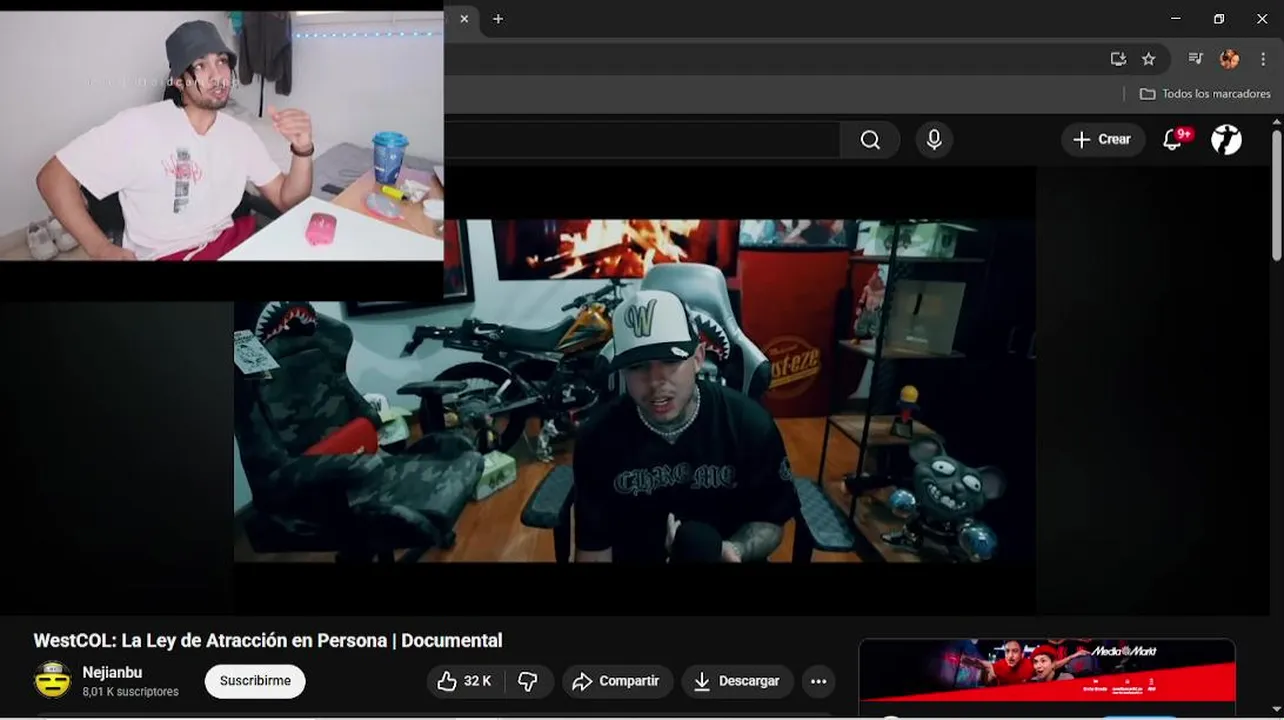Open the media control icon in toolbar
The height and width of the screenshot is (720, 1284).
click(x=1195, y=59)
